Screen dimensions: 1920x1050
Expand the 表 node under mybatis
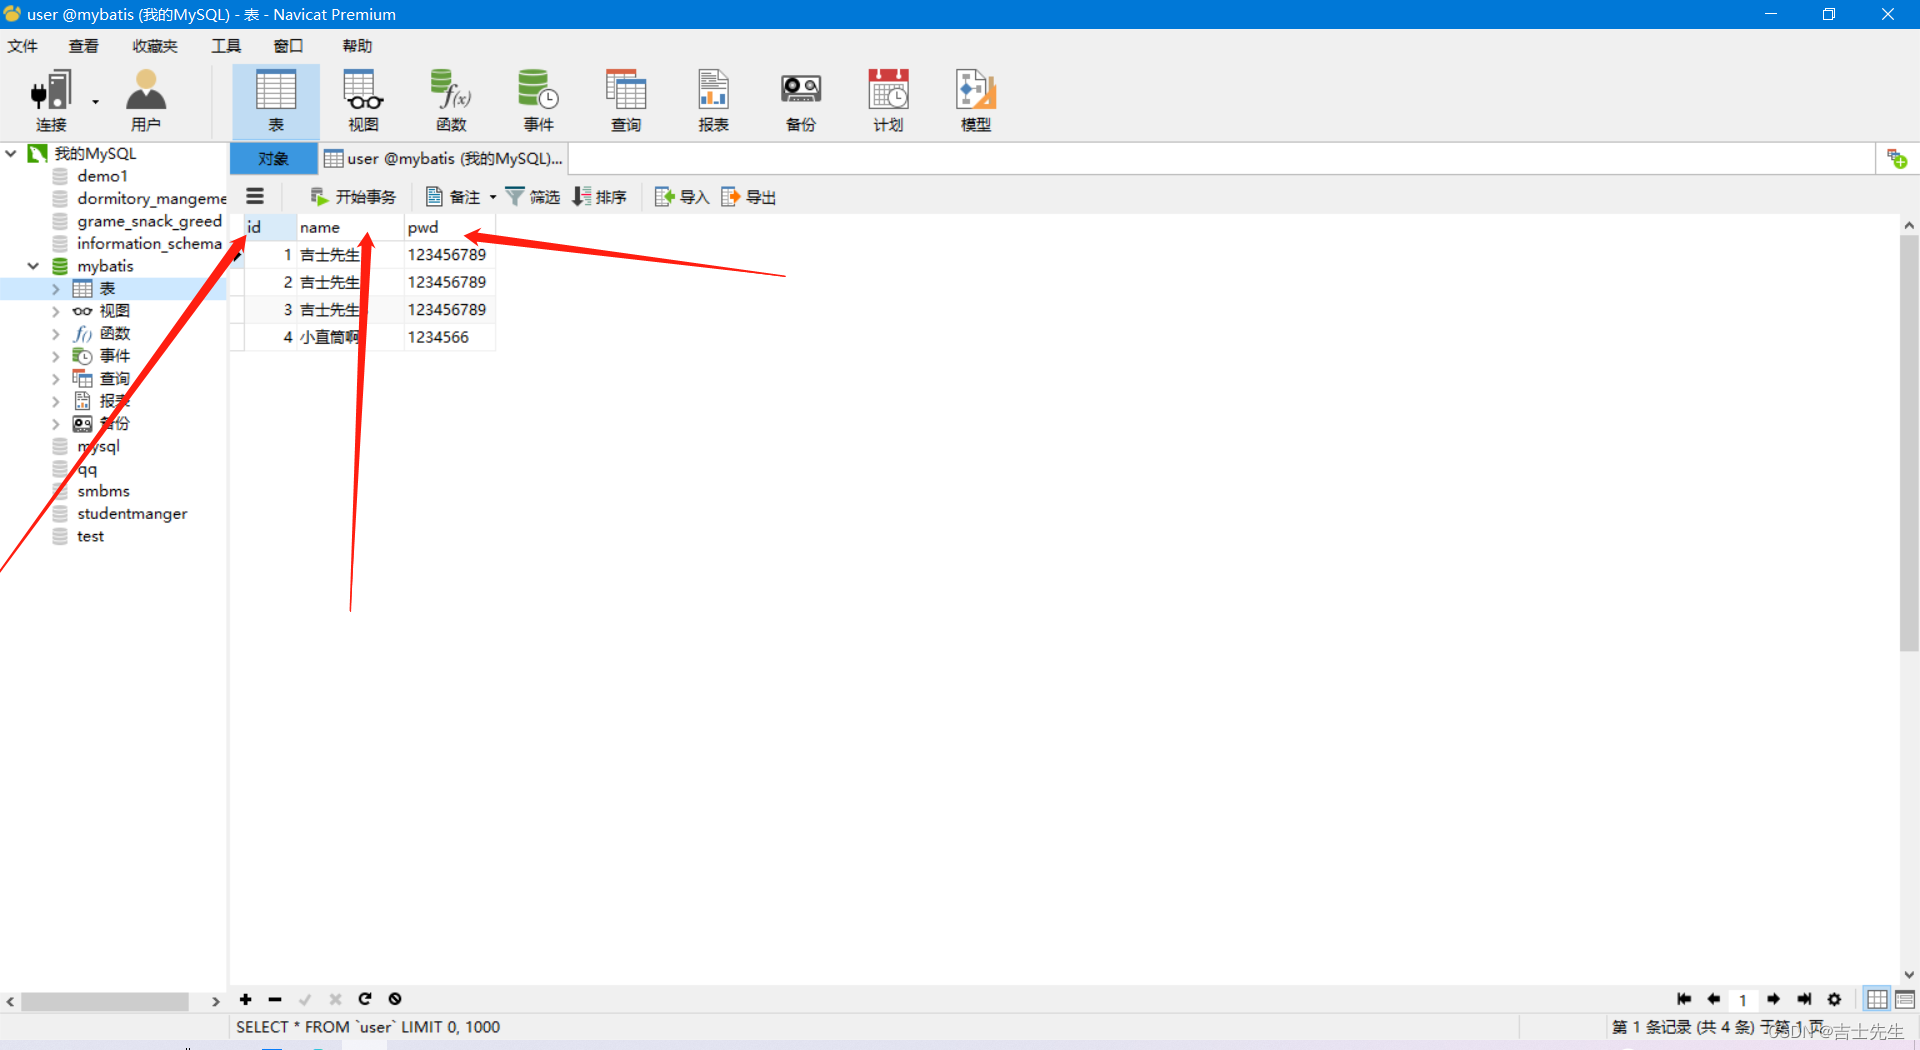tap(56, 289)
